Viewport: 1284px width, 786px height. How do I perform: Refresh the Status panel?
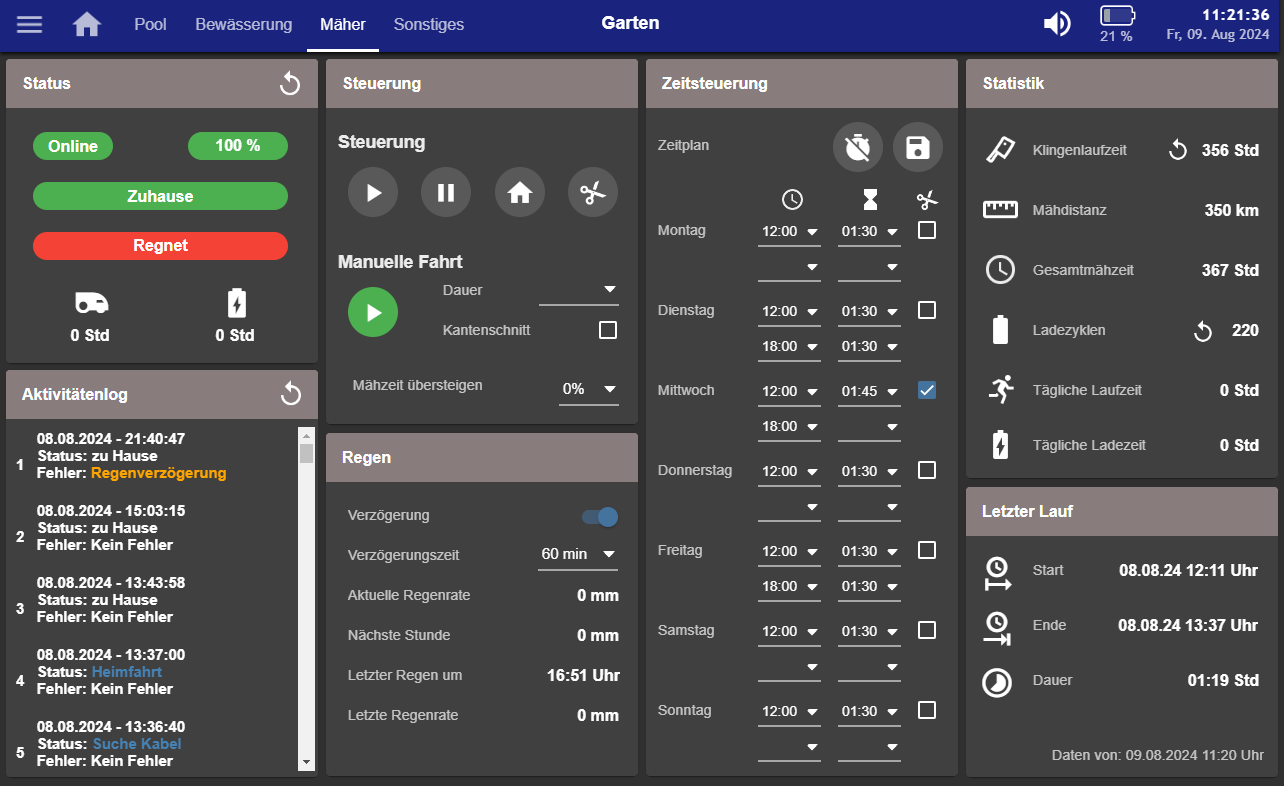pos(290,84)
